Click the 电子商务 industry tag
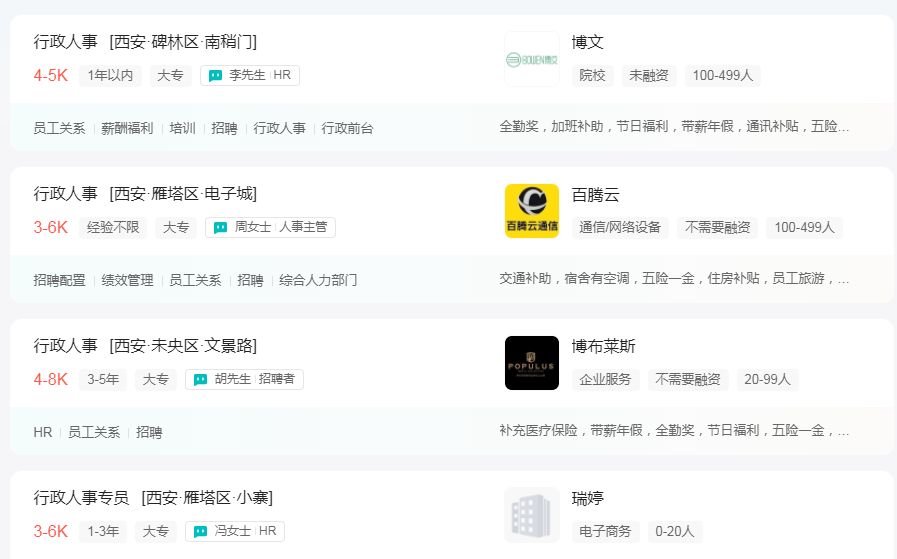This screenshot has height=559, width=897. pos(605,532)
